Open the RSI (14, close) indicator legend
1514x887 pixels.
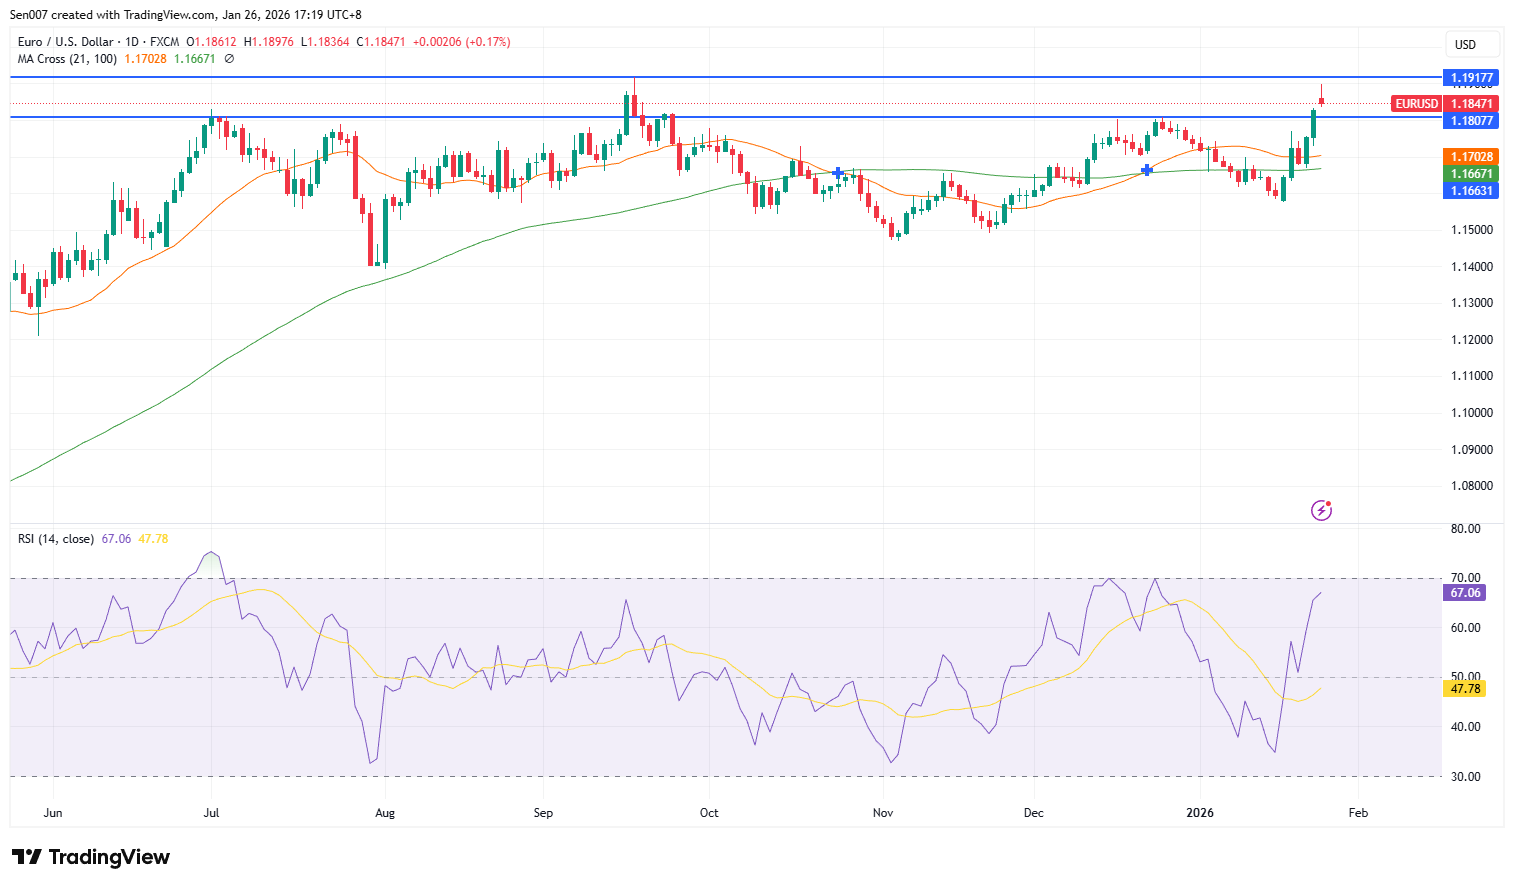(x=56, y=539)
